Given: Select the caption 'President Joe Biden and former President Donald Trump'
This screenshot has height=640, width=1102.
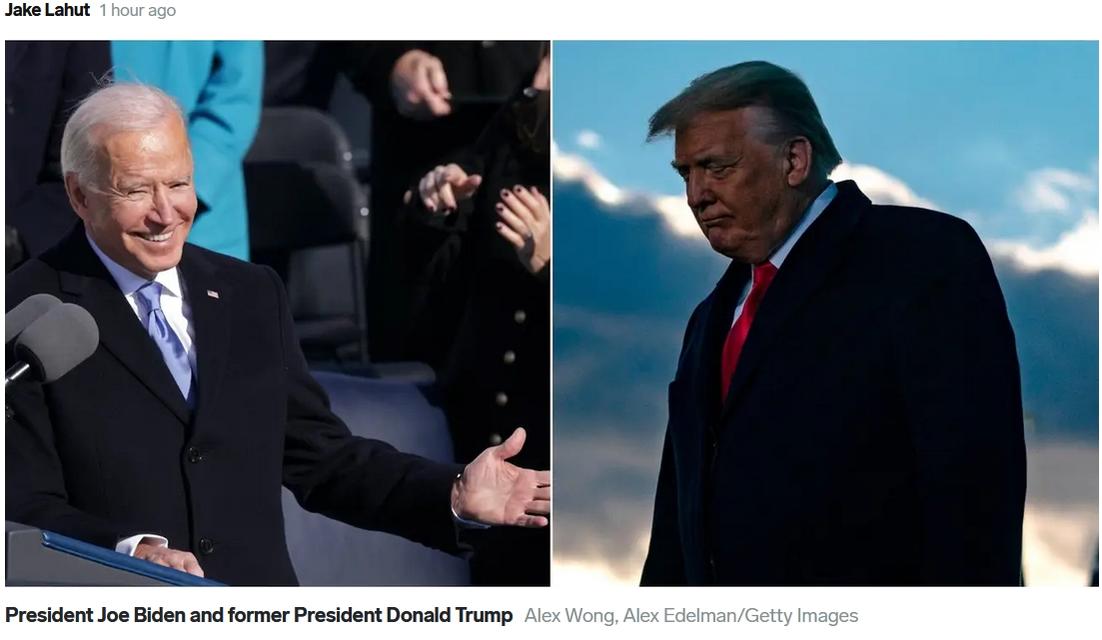Looking at the screenshot, I should tap(259, 615).
